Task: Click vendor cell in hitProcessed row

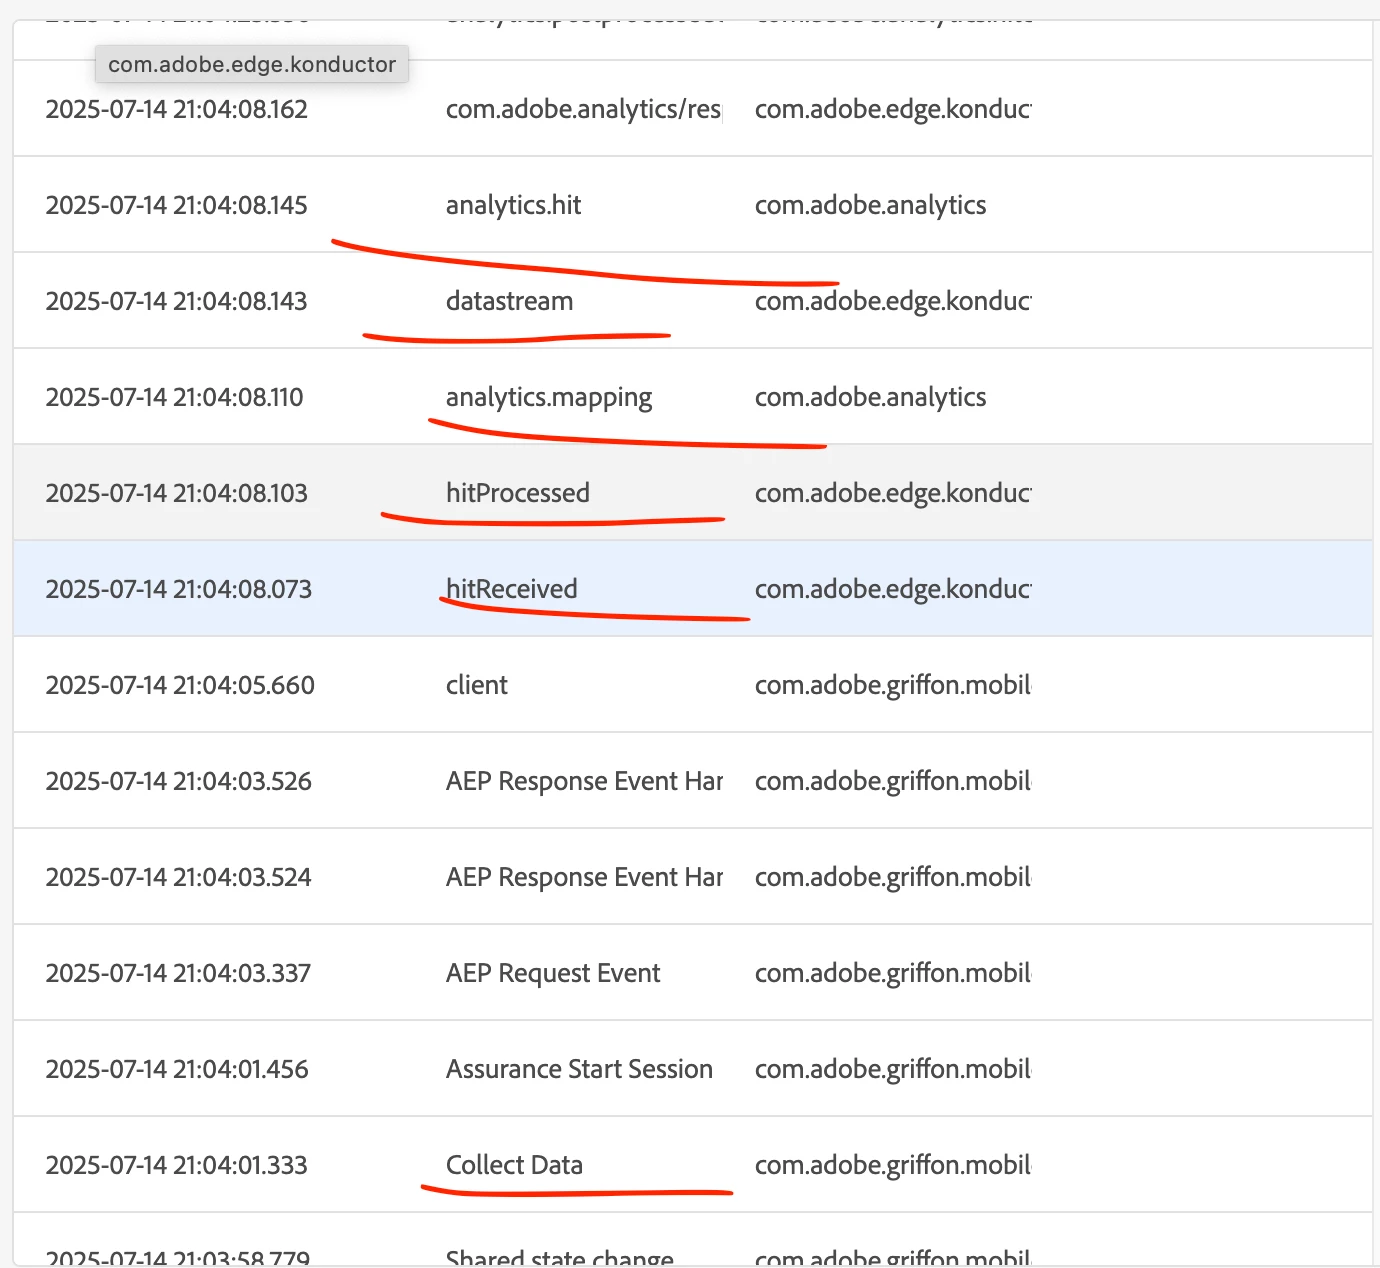Action: 893,493
